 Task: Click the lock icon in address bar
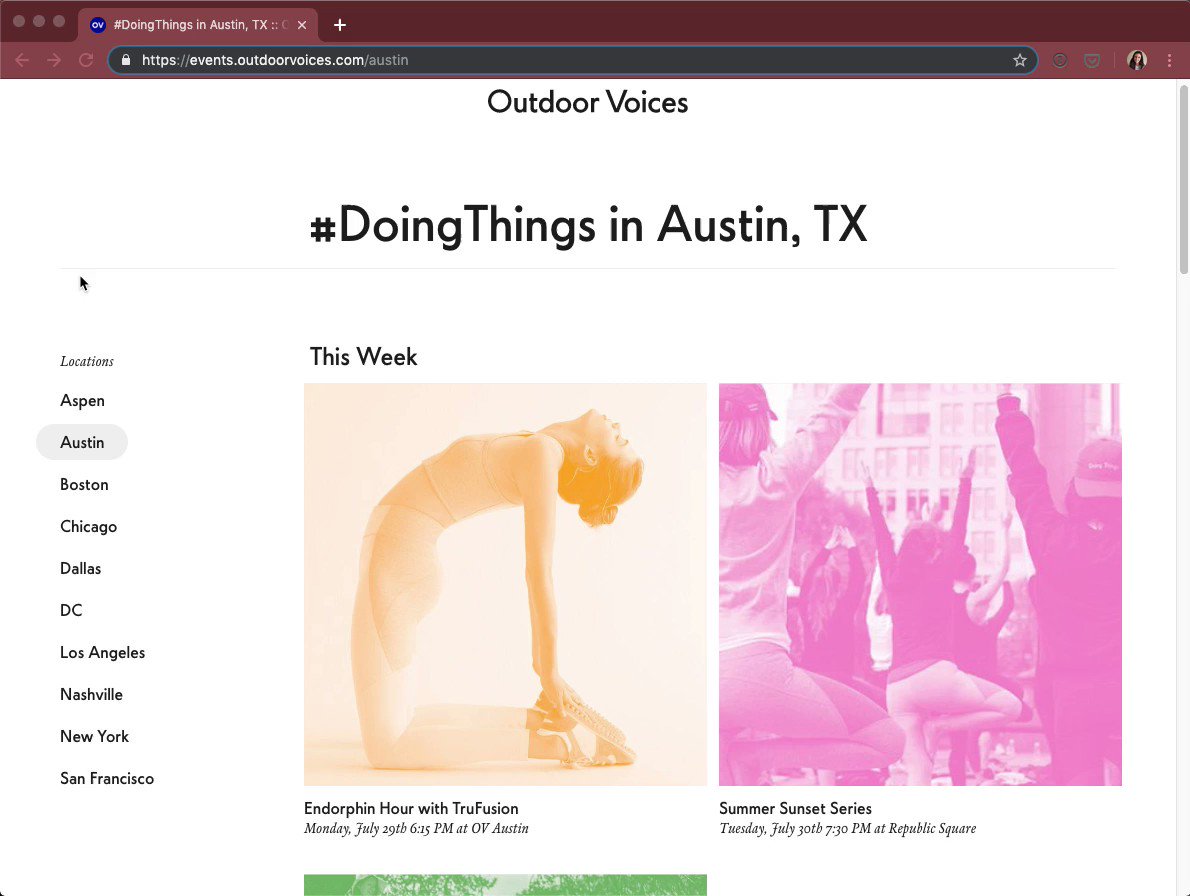(126, 60)
